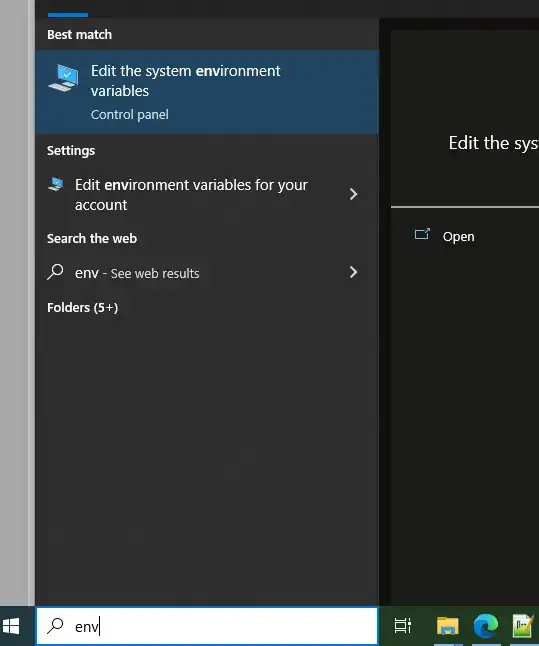This screenshot has height=646, width=539.
Task: Open Task View from the taskbar
Action: click(403, 626)
